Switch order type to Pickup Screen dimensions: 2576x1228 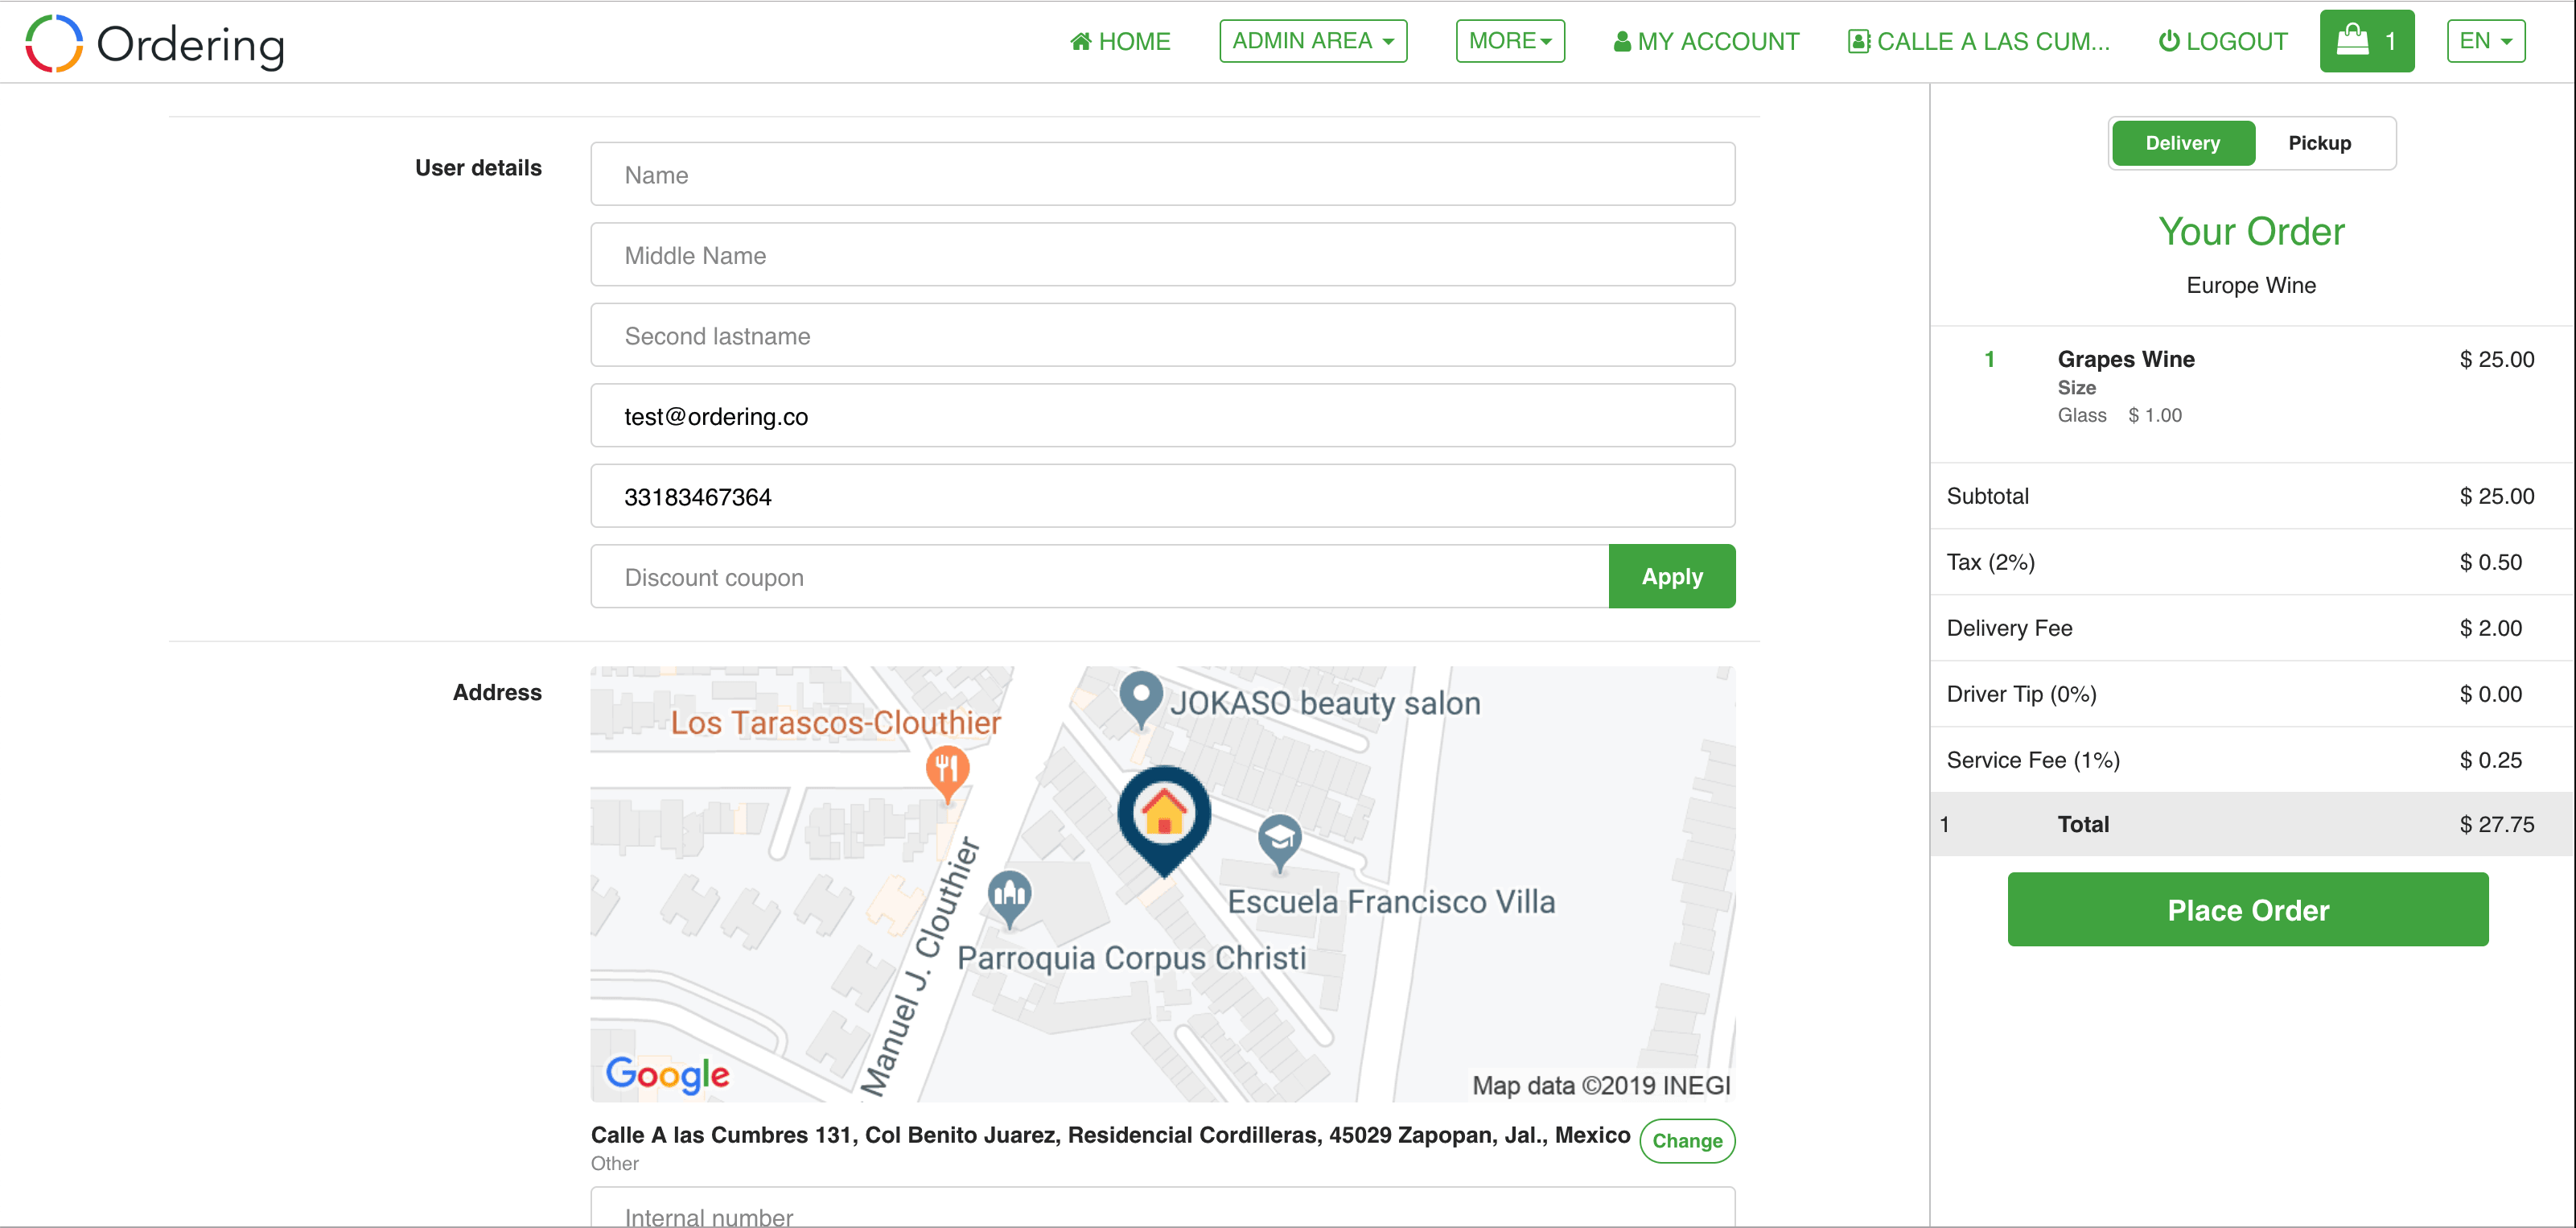click(2319, 143)
